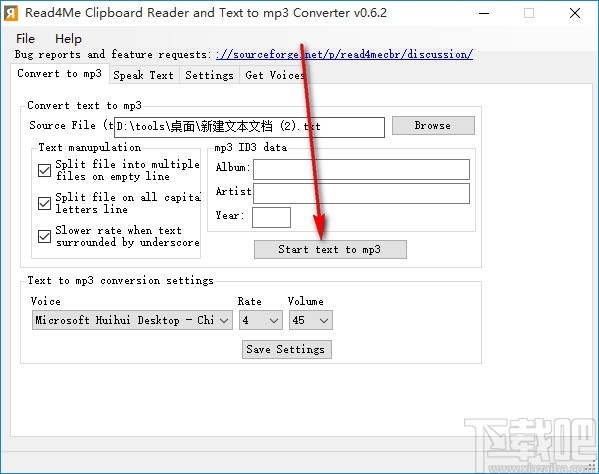Switch to the Convert to mp3 tab
This screenshot has width=599, height=474.
coord(60,73)
